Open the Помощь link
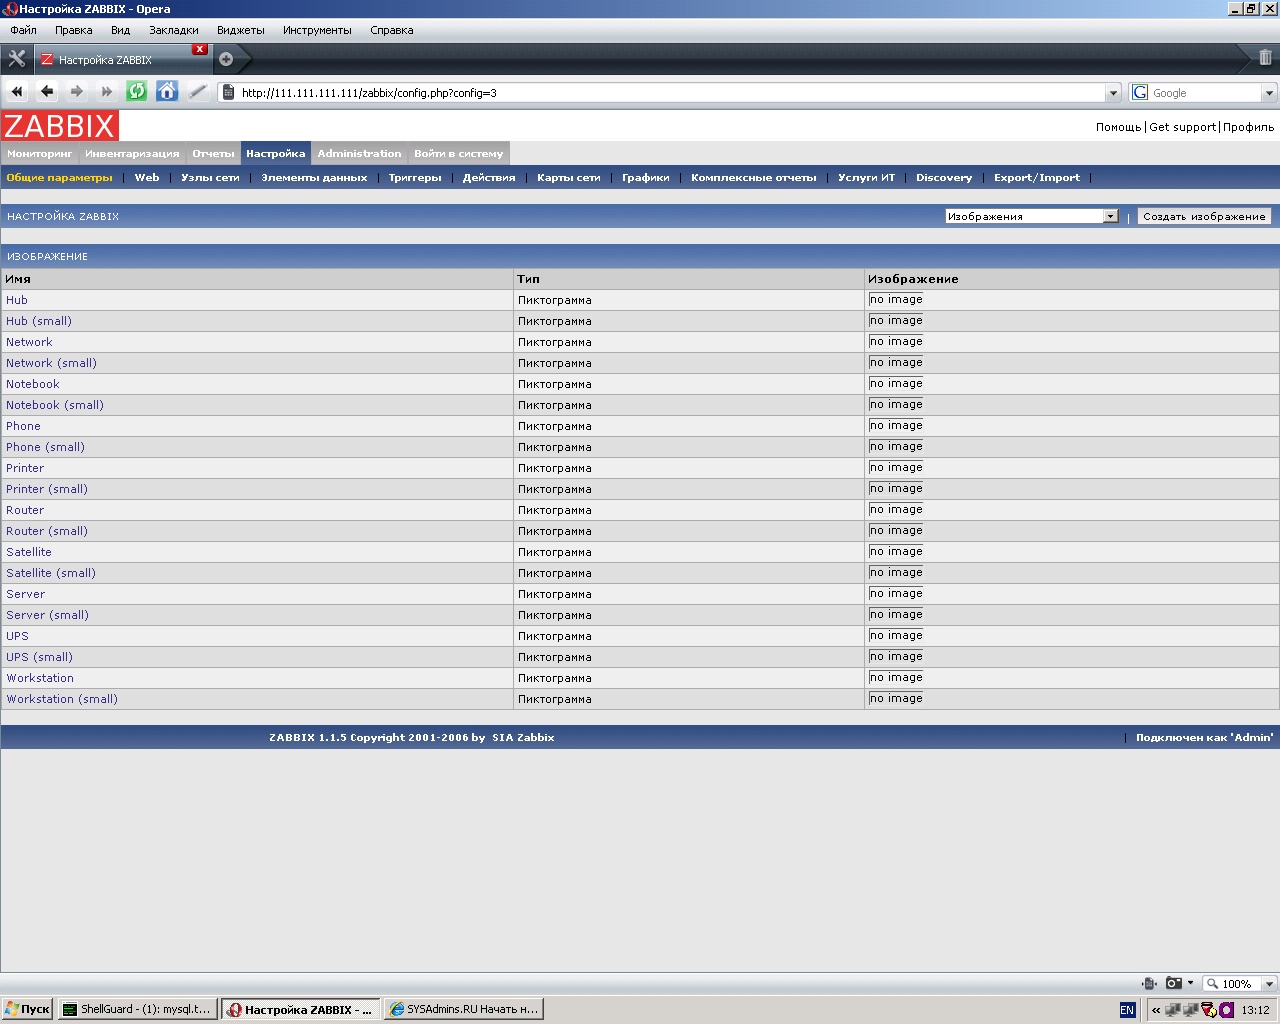The image size is (1280, 1024). (1118, 127)
